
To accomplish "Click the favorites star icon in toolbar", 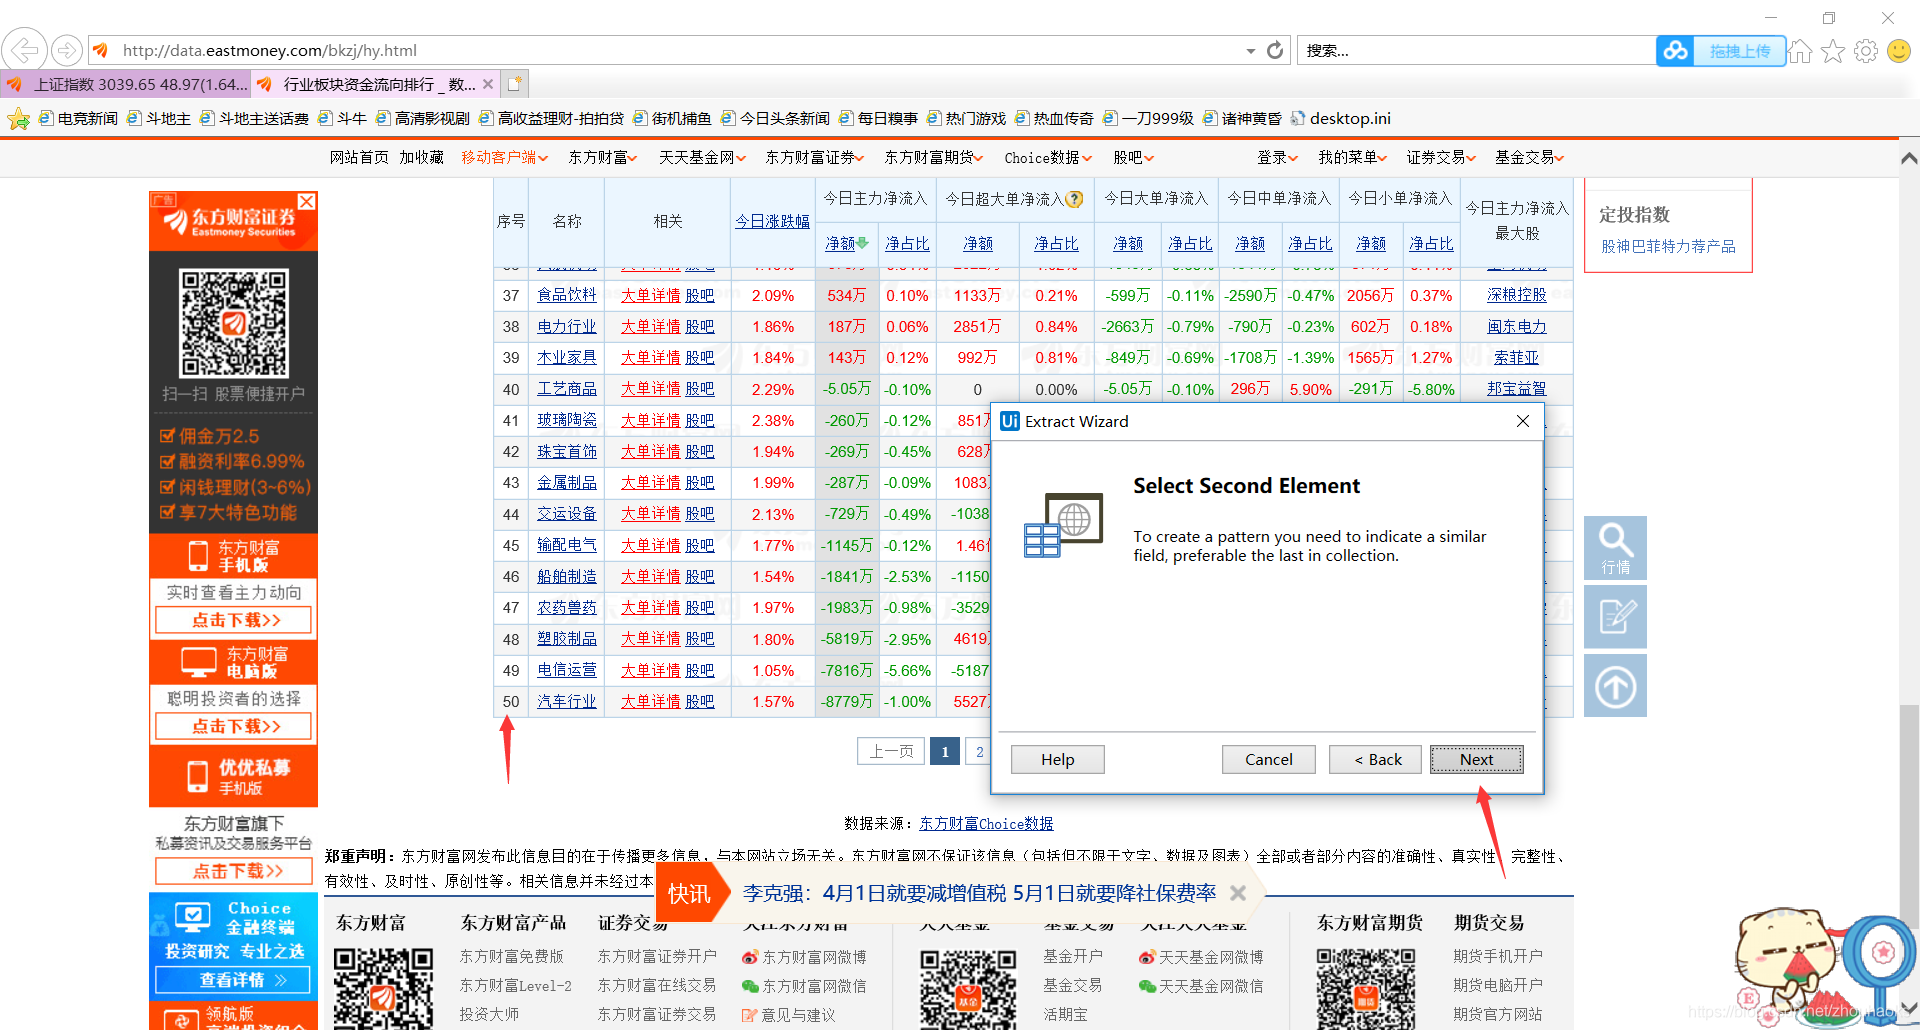I will click(1833, 51).
